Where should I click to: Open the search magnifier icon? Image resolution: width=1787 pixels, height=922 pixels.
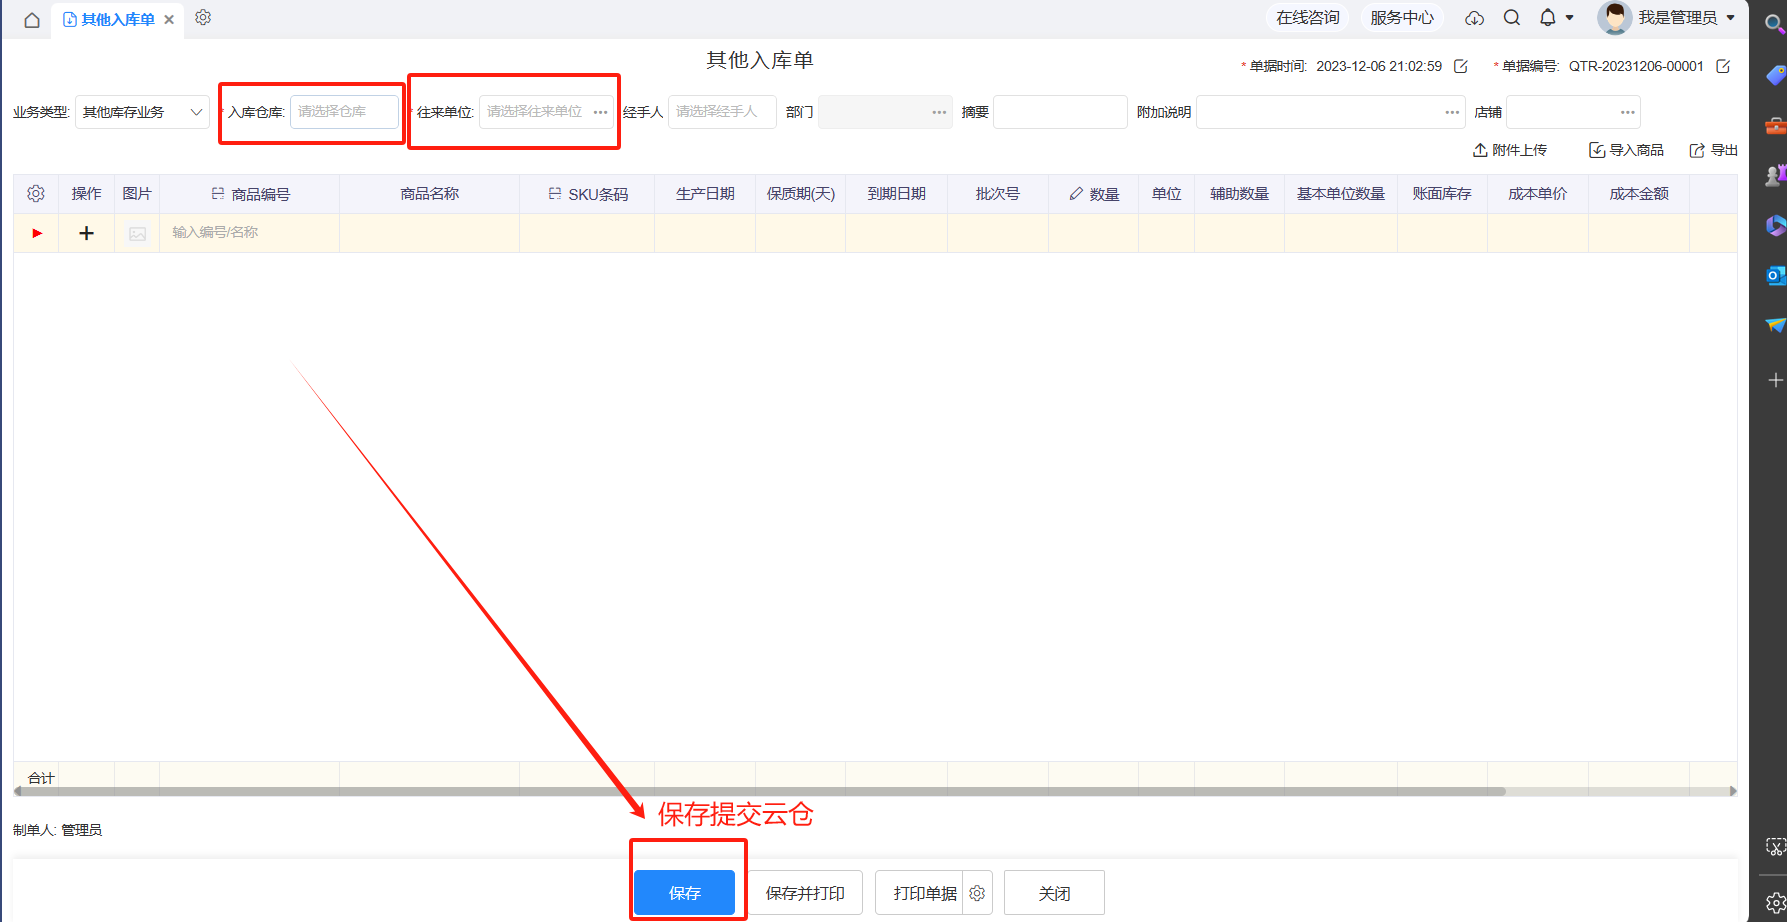coord(1512,18)
